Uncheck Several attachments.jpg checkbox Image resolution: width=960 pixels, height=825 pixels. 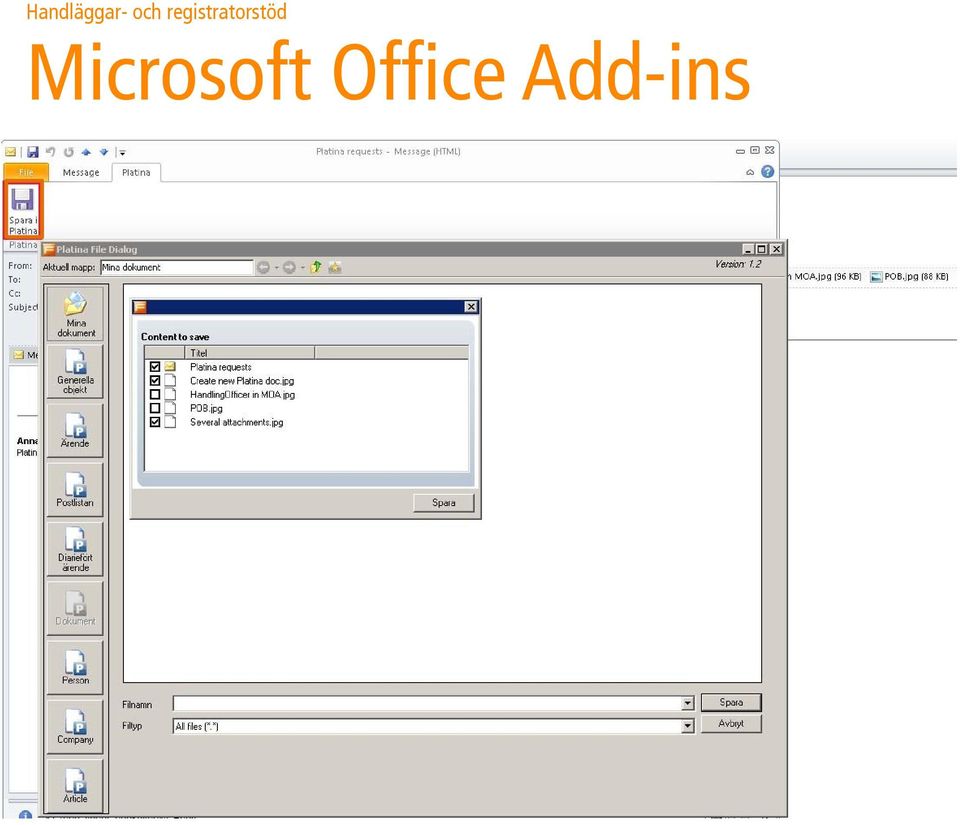click(x=155, y=422)
